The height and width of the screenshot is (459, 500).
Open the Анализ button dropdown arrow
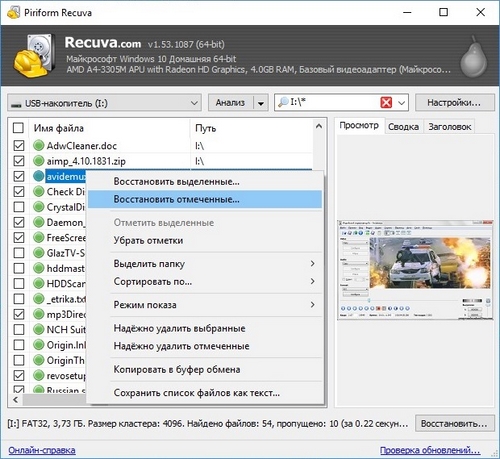[x=261, y=103]
